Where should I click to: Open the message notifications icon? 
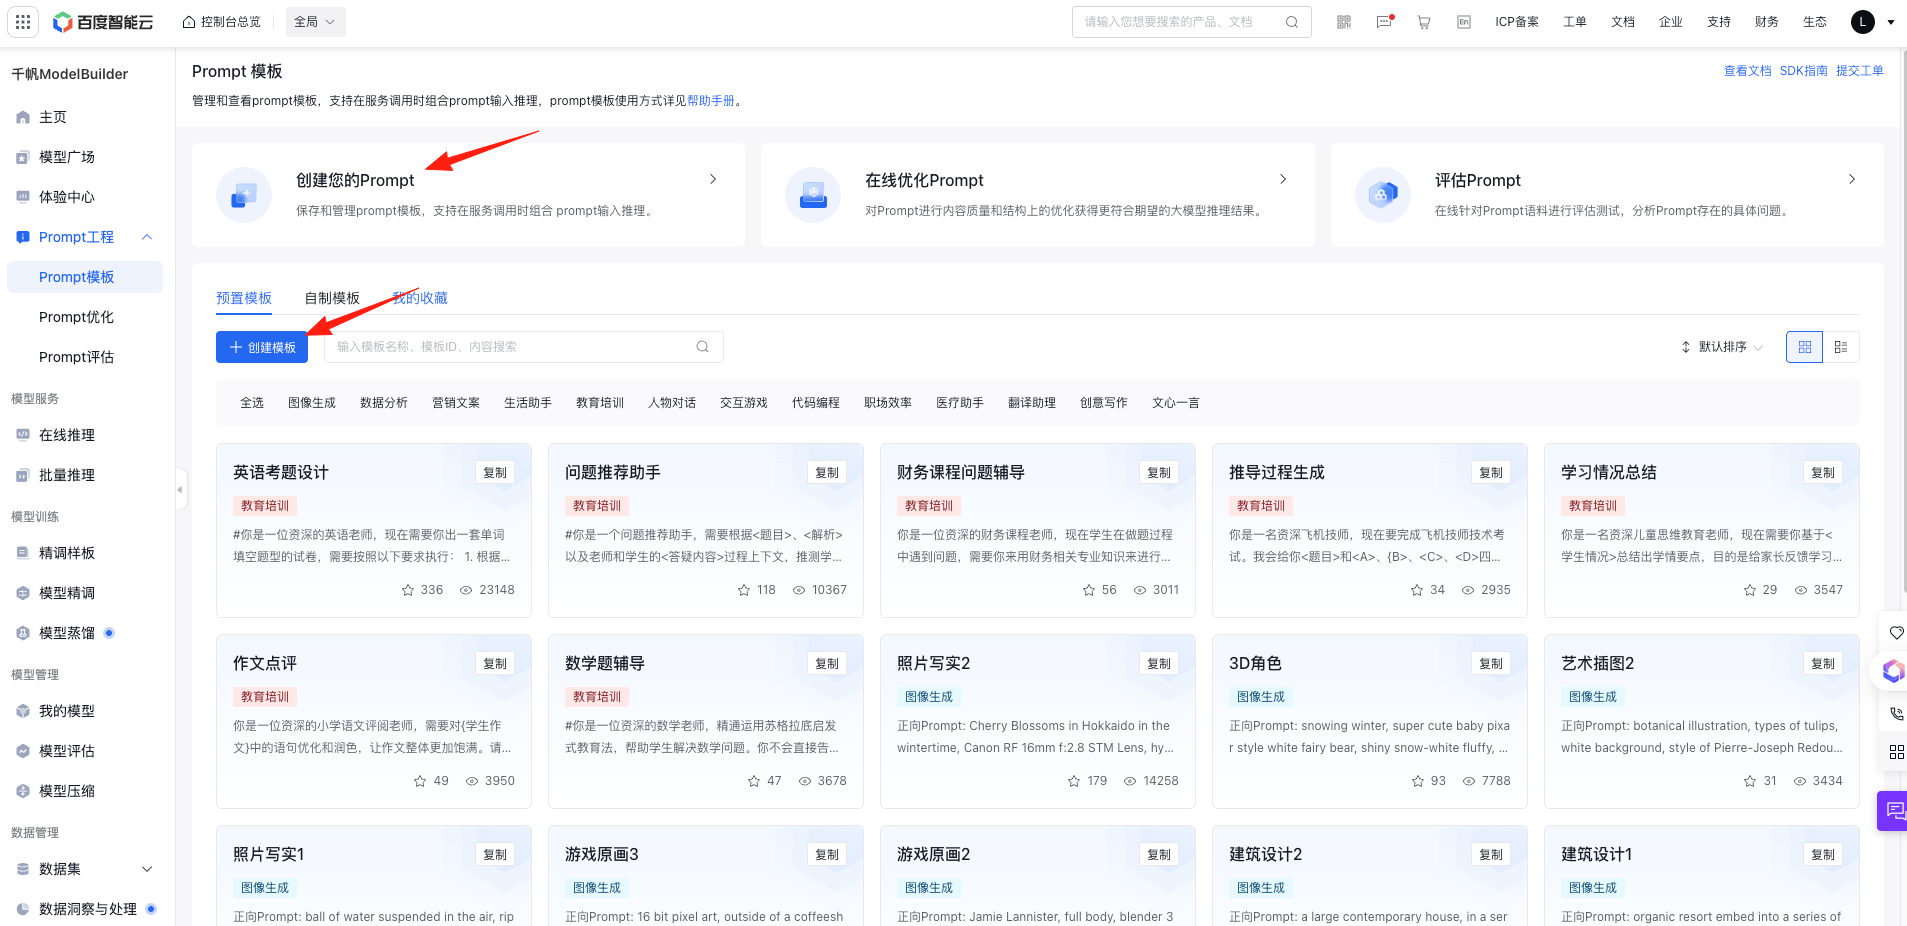(x=1385, y=21)
